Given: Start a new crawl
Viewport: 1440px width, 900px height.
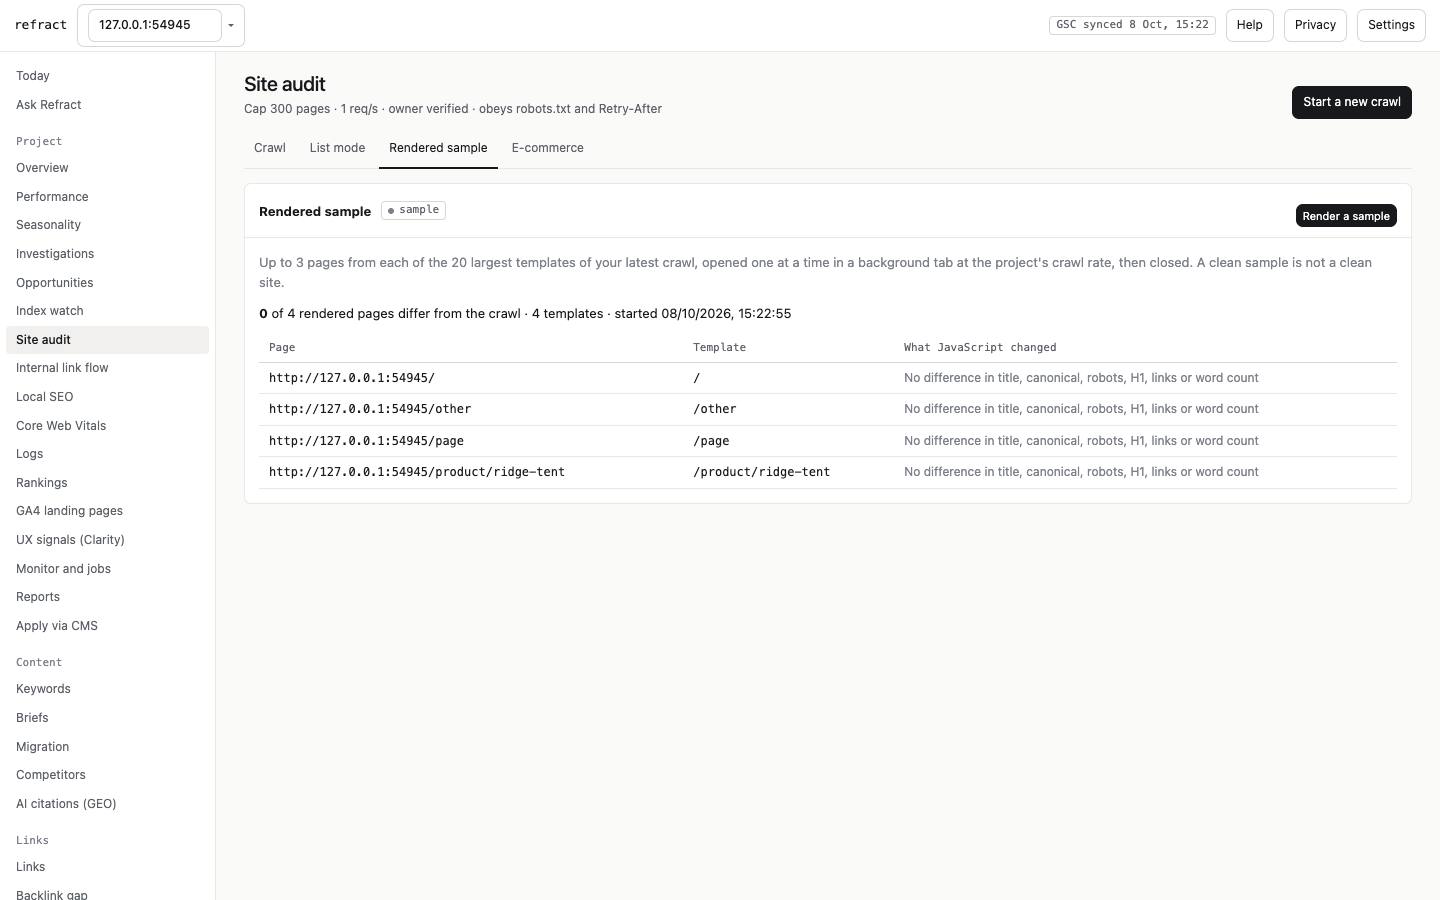Looking at the screenshot, I should pos(1351,102).
